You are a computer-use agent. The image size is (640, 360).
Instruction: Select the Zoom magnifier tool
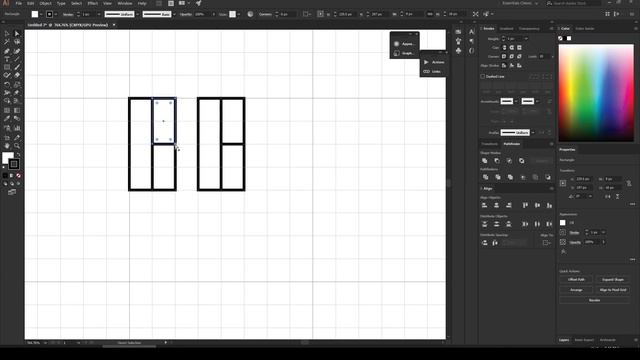pos(17,146)
